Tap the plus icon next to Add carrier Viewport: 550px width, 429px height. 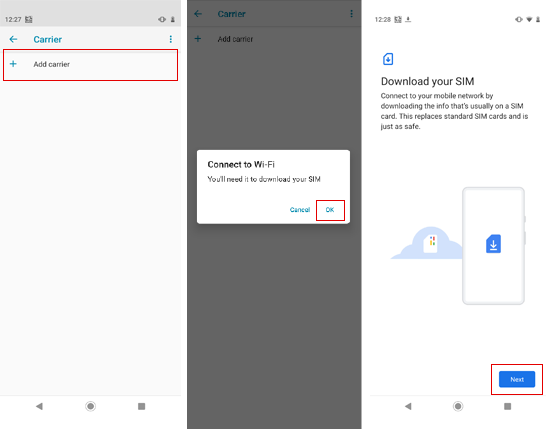pos(13,64)
